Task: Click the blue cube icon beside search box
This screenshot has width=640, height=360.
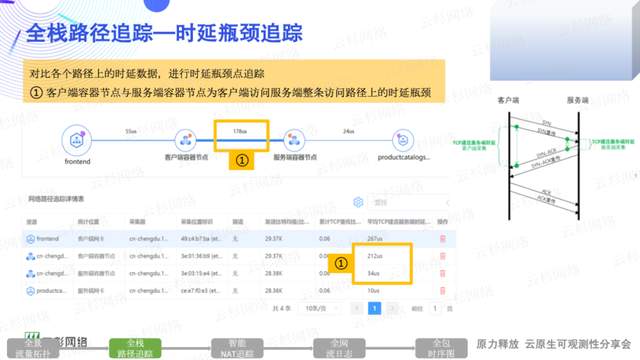Action: coord(358,202)
